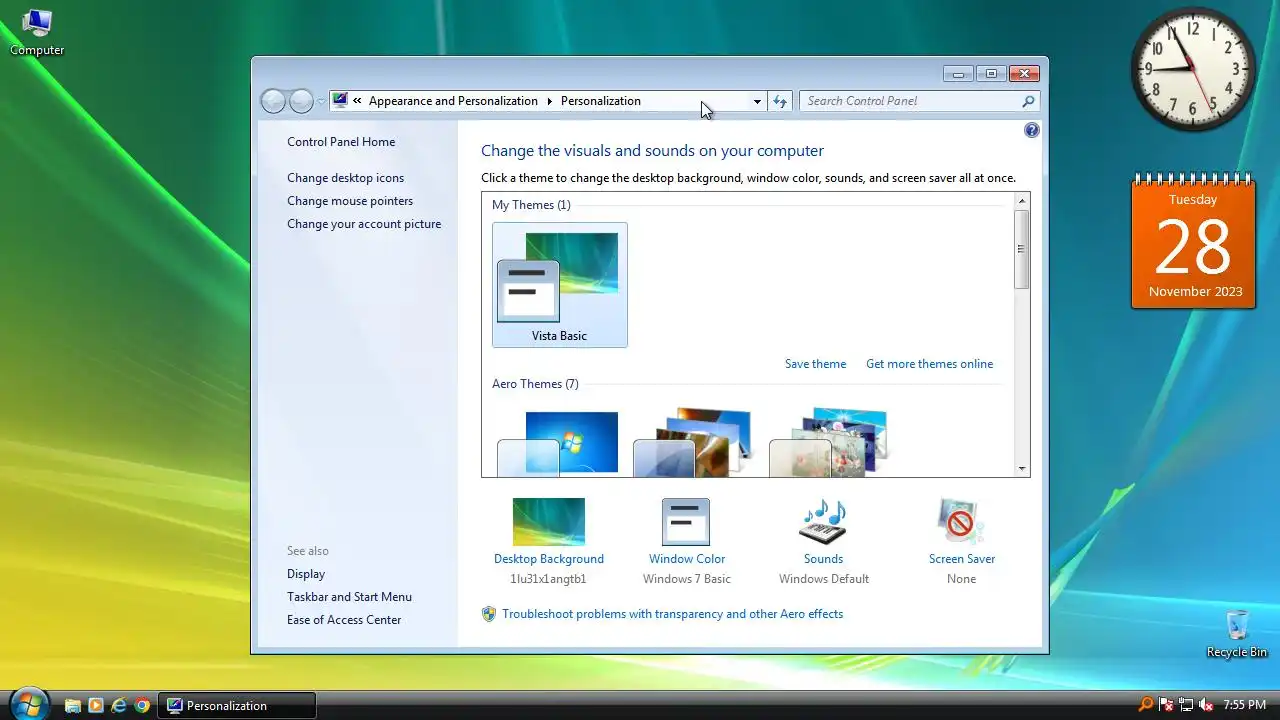
Task: Open Ease of Access Center link
Action: (x=344, y=620)
